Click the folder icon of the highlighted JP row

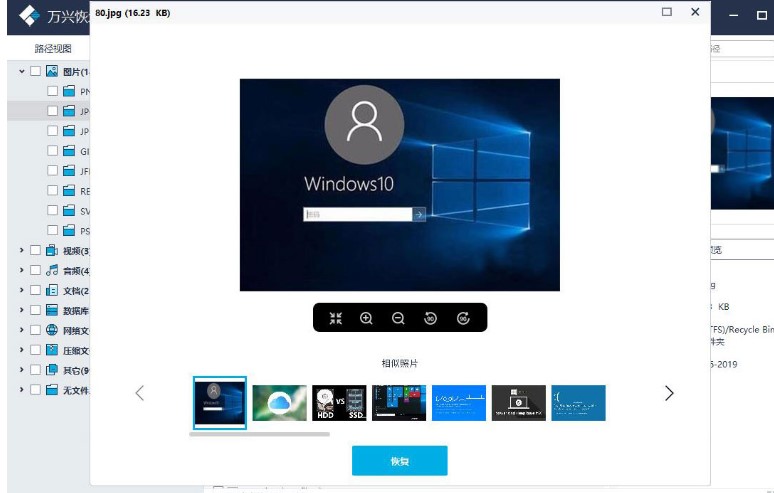(69, 111)
